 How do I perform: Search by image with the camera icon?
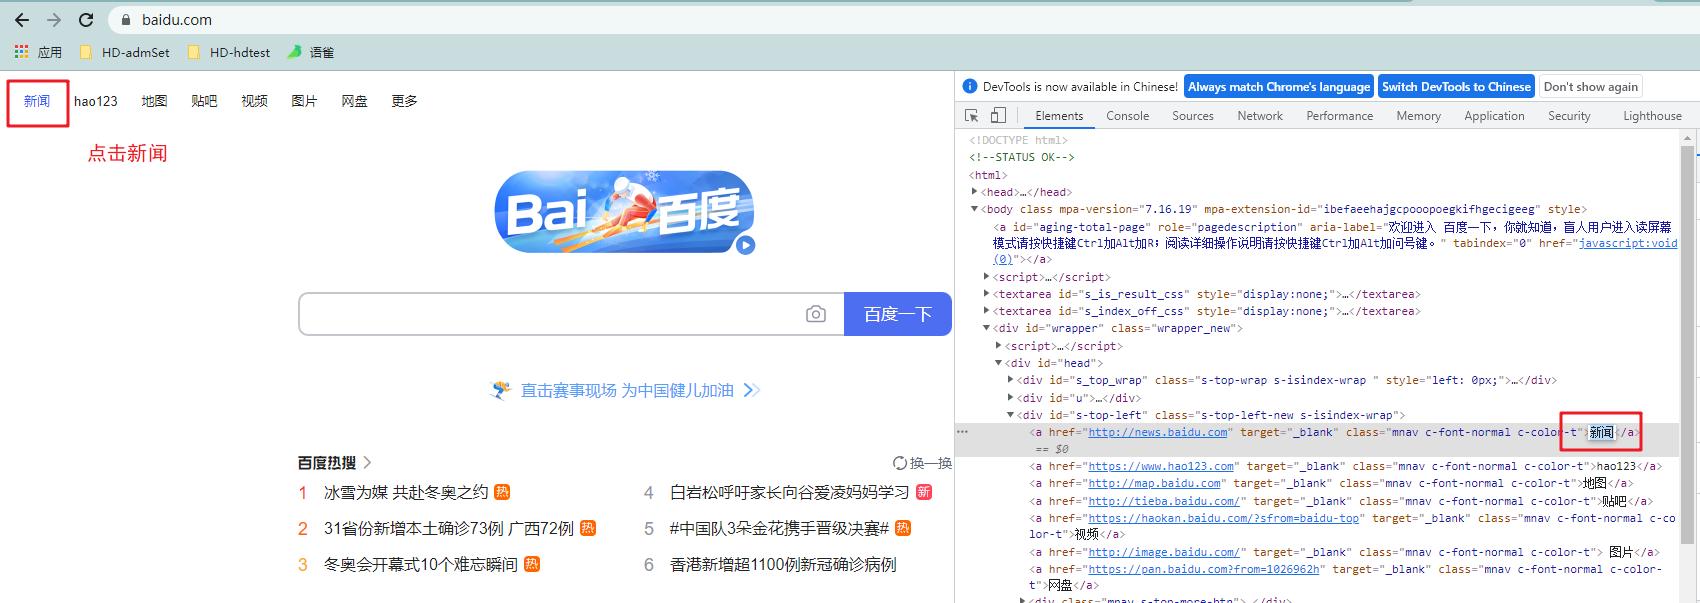click(816, 314)
